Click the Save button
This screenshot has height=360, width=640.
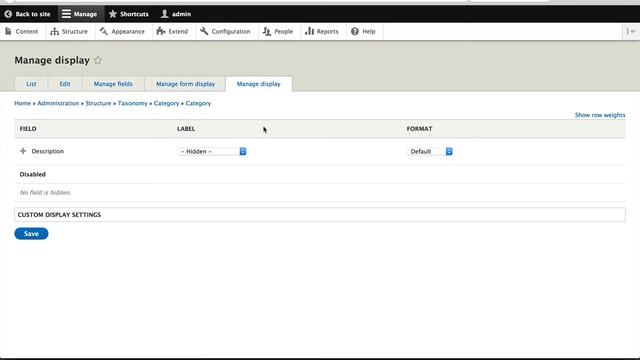[x=31, y=233]
